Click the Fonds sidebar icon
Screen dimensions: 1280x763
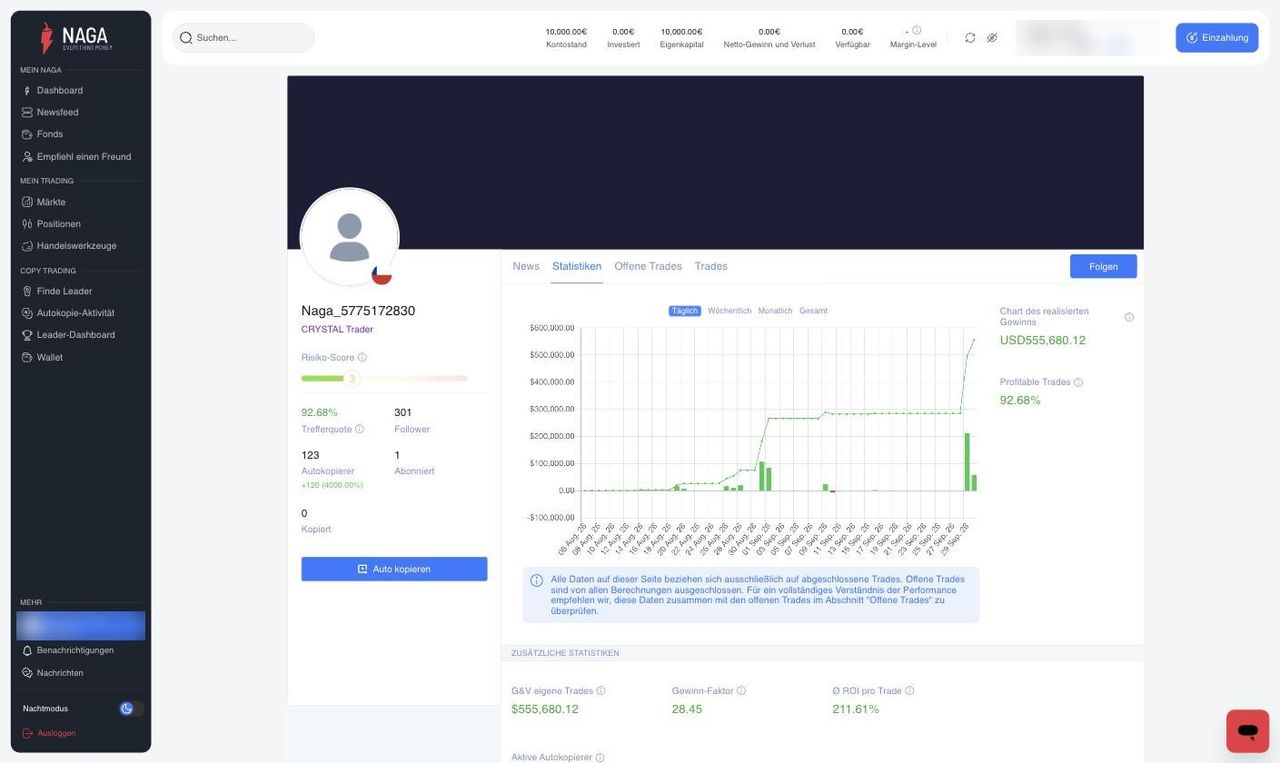pyautogui.click(x=27, y=135)
